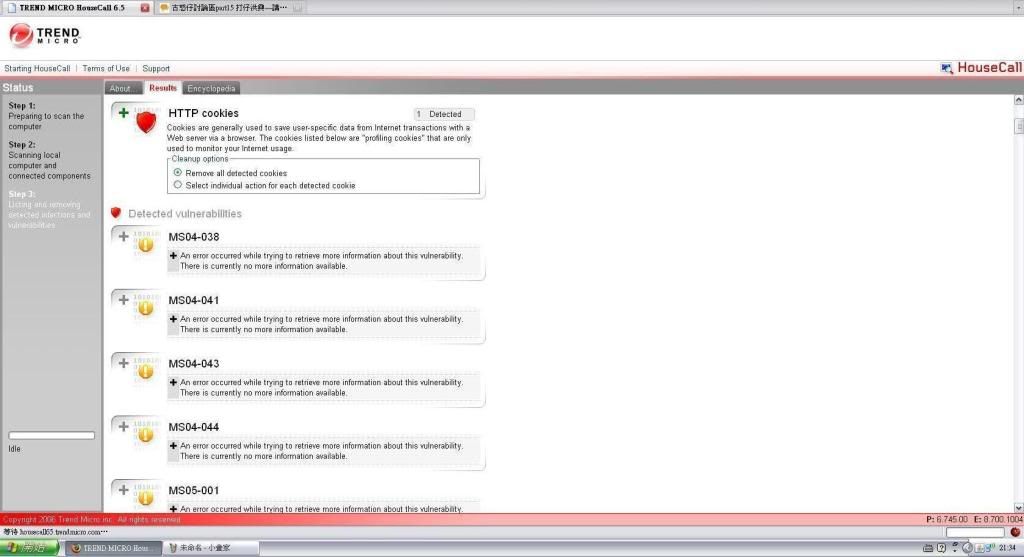The width and height of the screenshot is (1024, 557).
Task: Click the MS05-001 heading text
Action: 194,490
